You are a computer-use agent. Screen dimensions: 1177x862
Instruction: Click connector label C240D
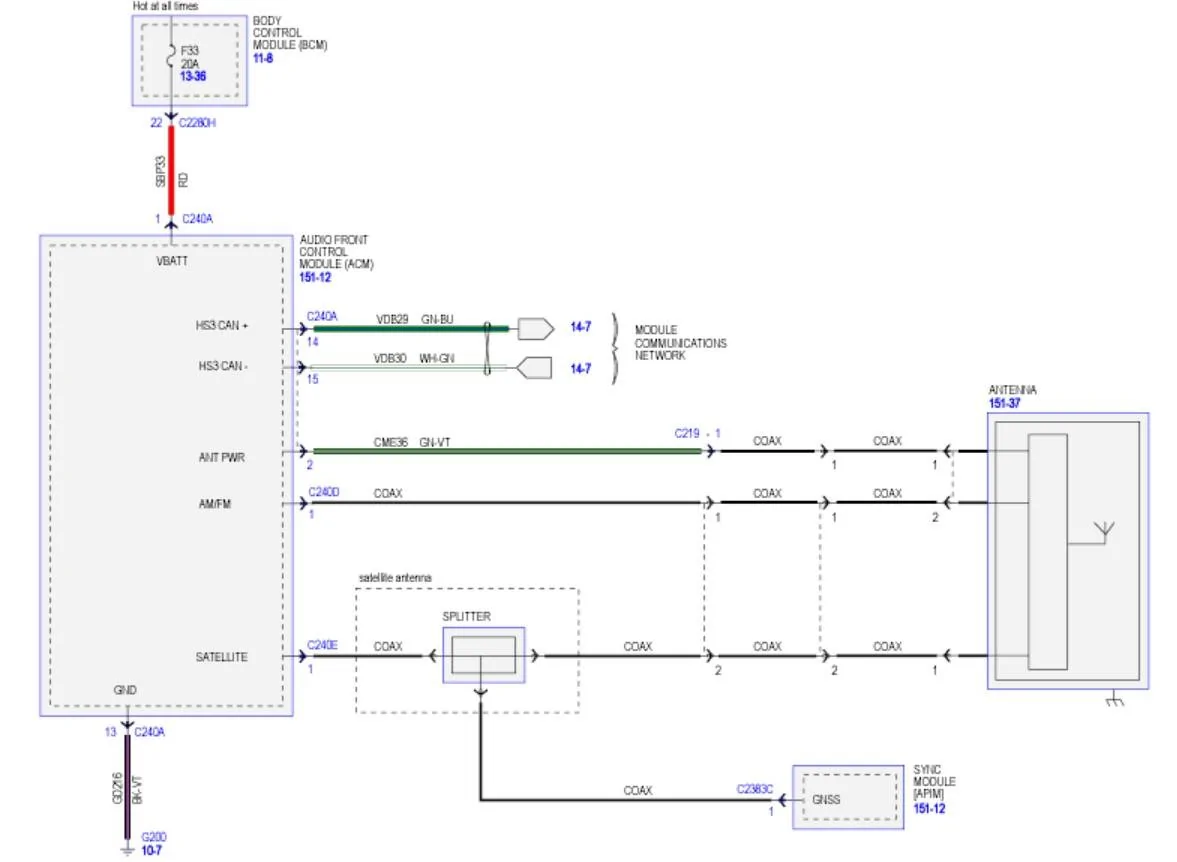[324, 492]
